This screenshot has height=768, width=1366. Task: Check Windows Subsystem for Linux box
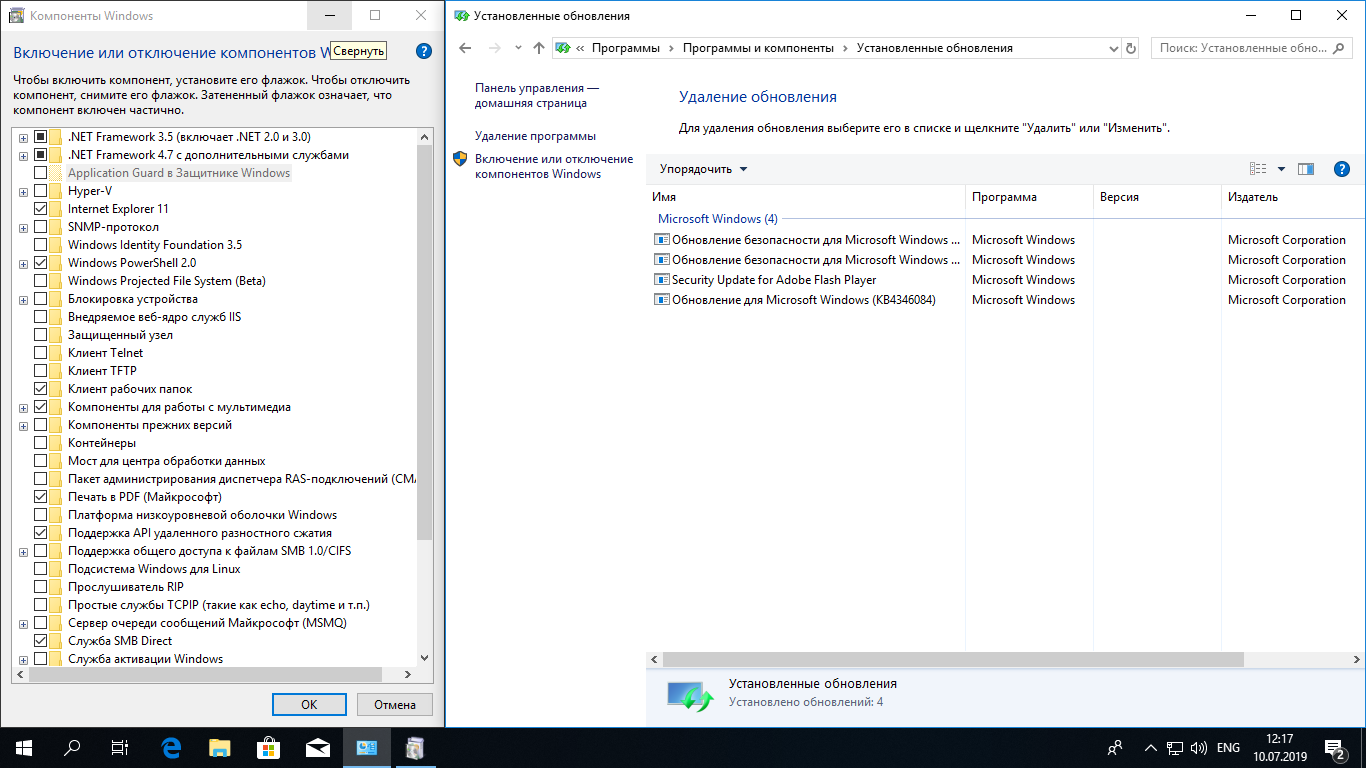tap(41, 569)
